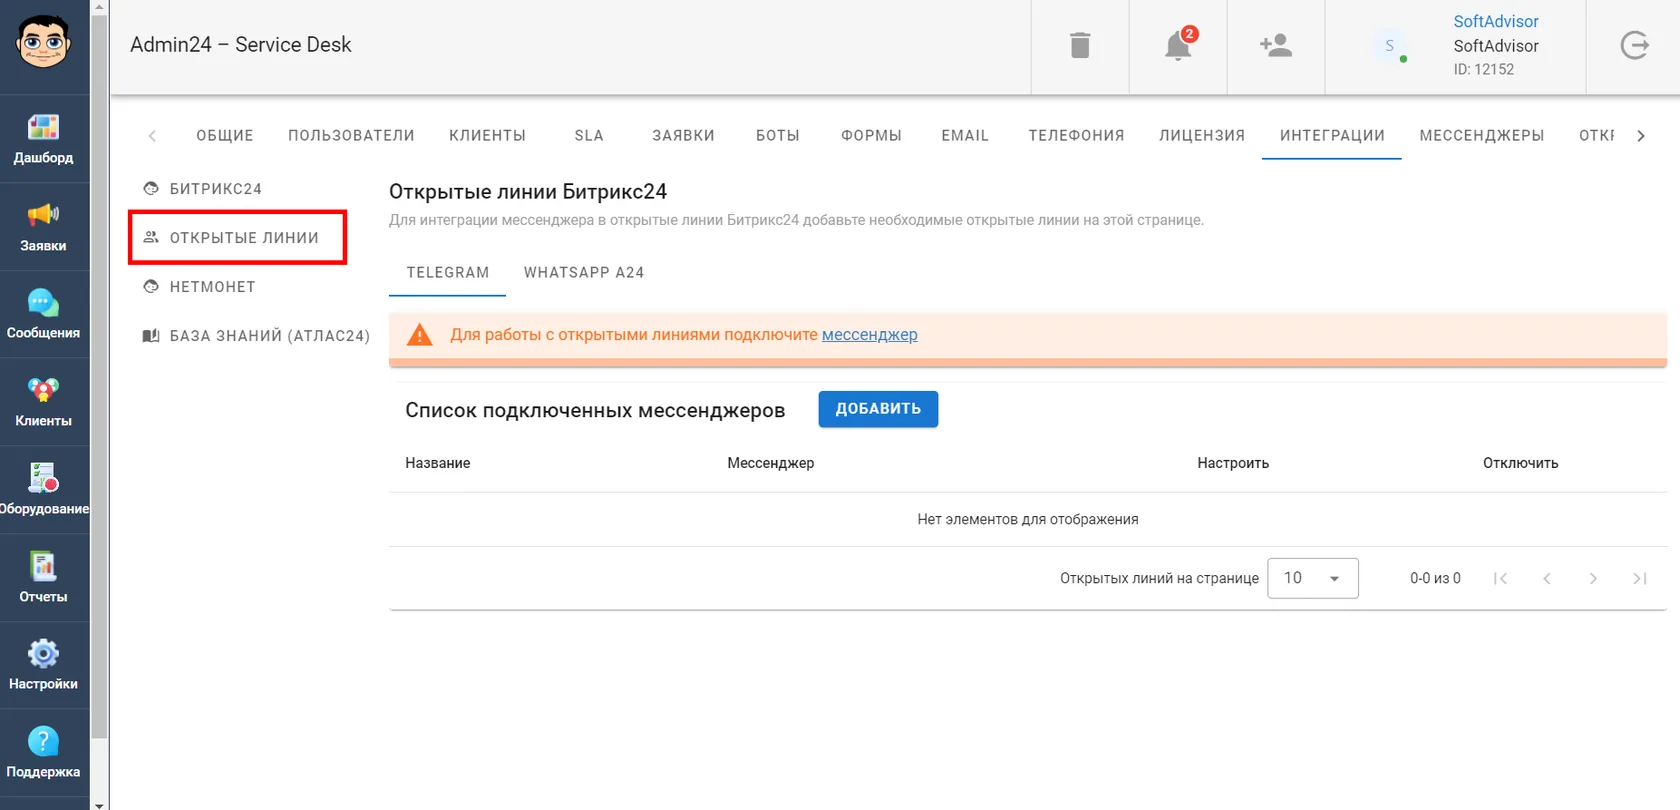The height and width of the screenshot is (810, 1680).
Task: Open the trash bin in header
Action: click(1080, 46)
